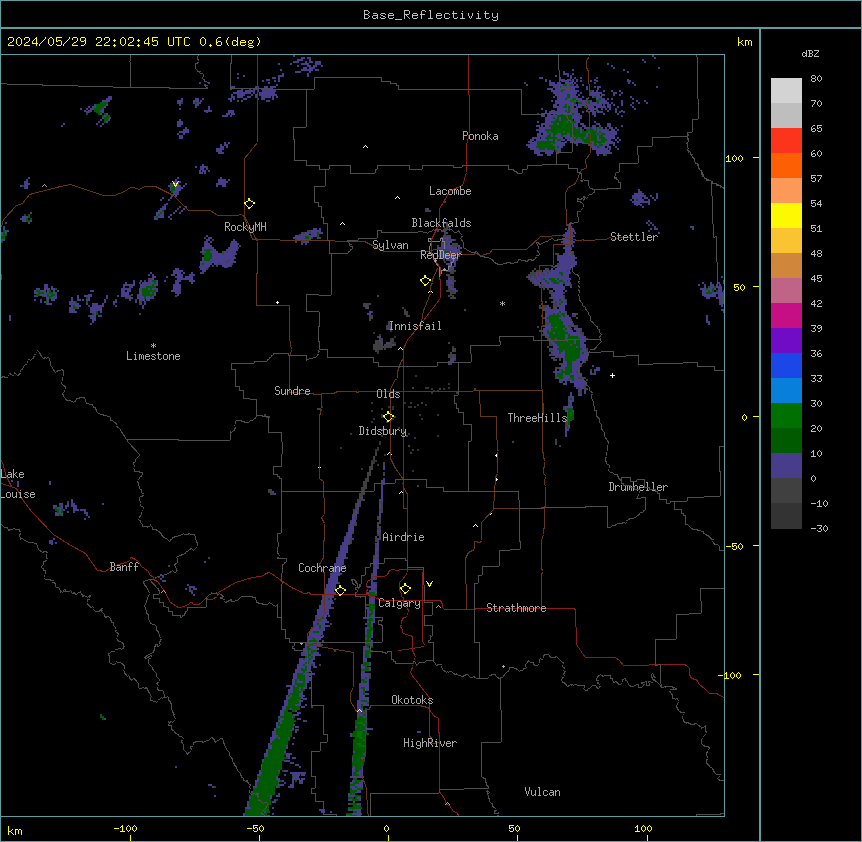Select the Calgary label
Image resolution: width=862 pixels, height=842 pixels.
(x=400, y=603)
